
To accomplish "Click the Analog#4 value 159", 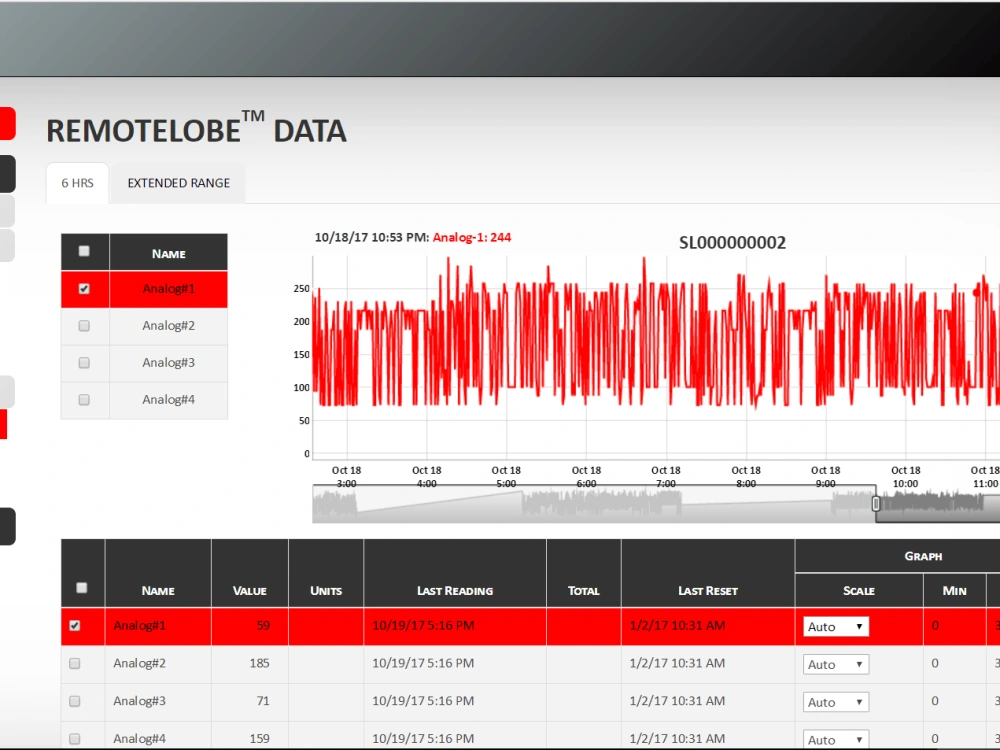I will pos(260,739).
